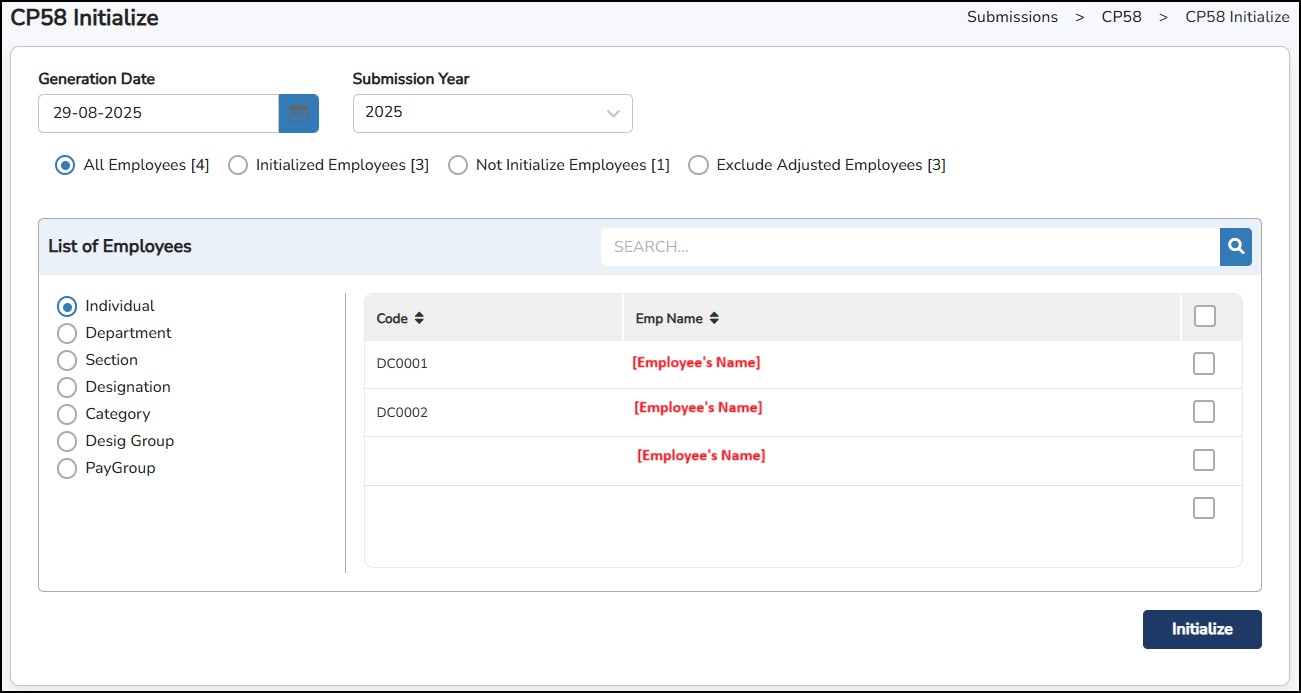Pick Exclude Adjusted Employees radio button
Screen dimensions: 1301x693
pos(699,165)
